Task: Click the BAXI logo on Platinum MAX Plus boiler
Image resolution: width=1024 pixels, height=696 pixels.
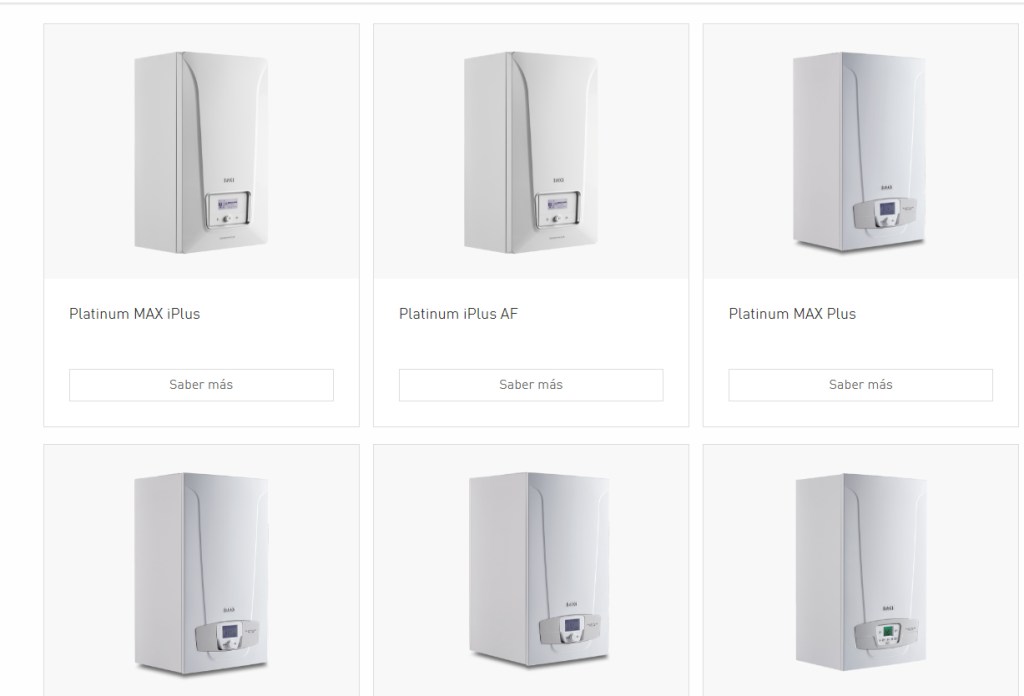Action: tap(887, 188)
